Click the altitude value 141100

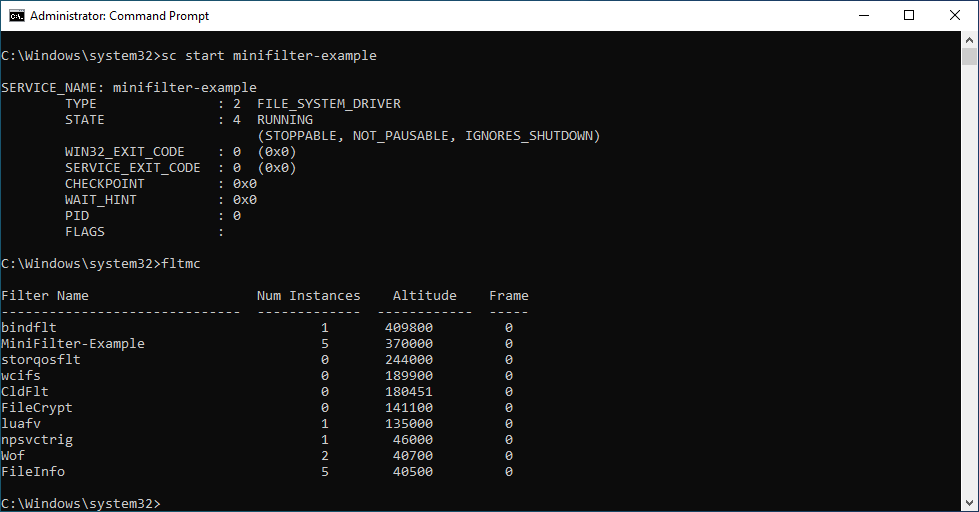(409, 408)
